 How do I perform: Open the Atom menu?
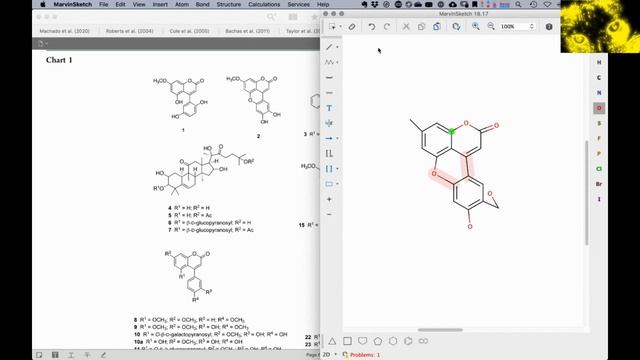(182, 4)
